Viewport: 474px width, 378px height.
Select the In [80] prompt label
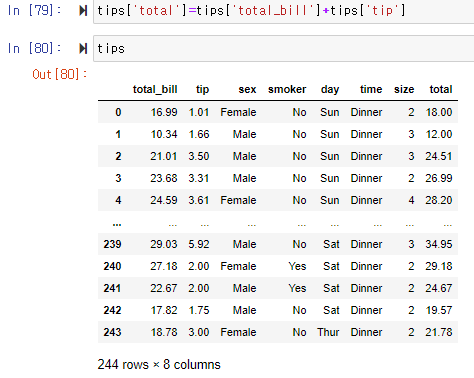(x=34, y=49)
